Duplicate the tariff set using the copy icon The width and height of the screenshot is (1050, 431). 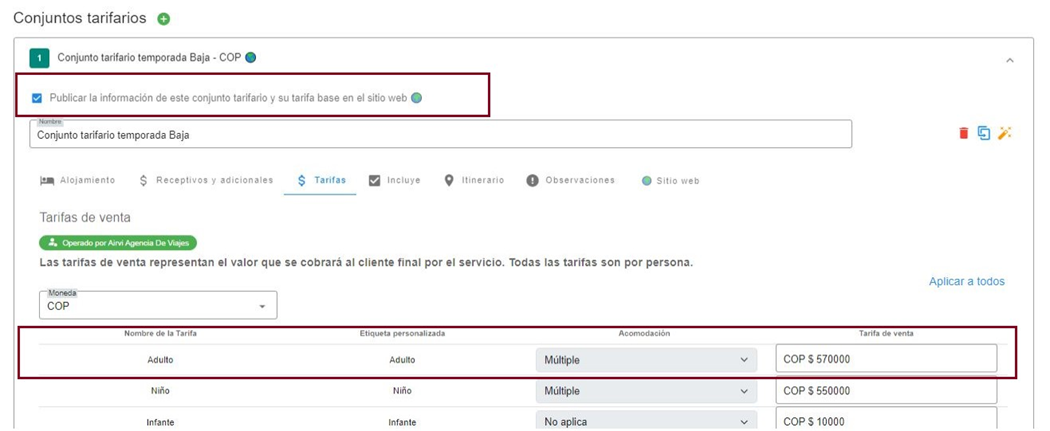984,133
